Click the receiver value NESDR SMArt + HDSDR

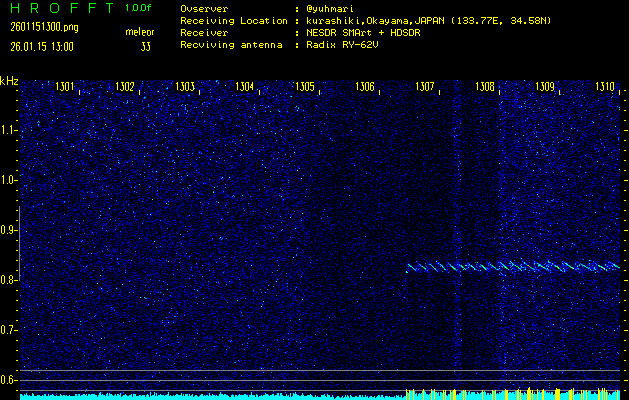363,33
